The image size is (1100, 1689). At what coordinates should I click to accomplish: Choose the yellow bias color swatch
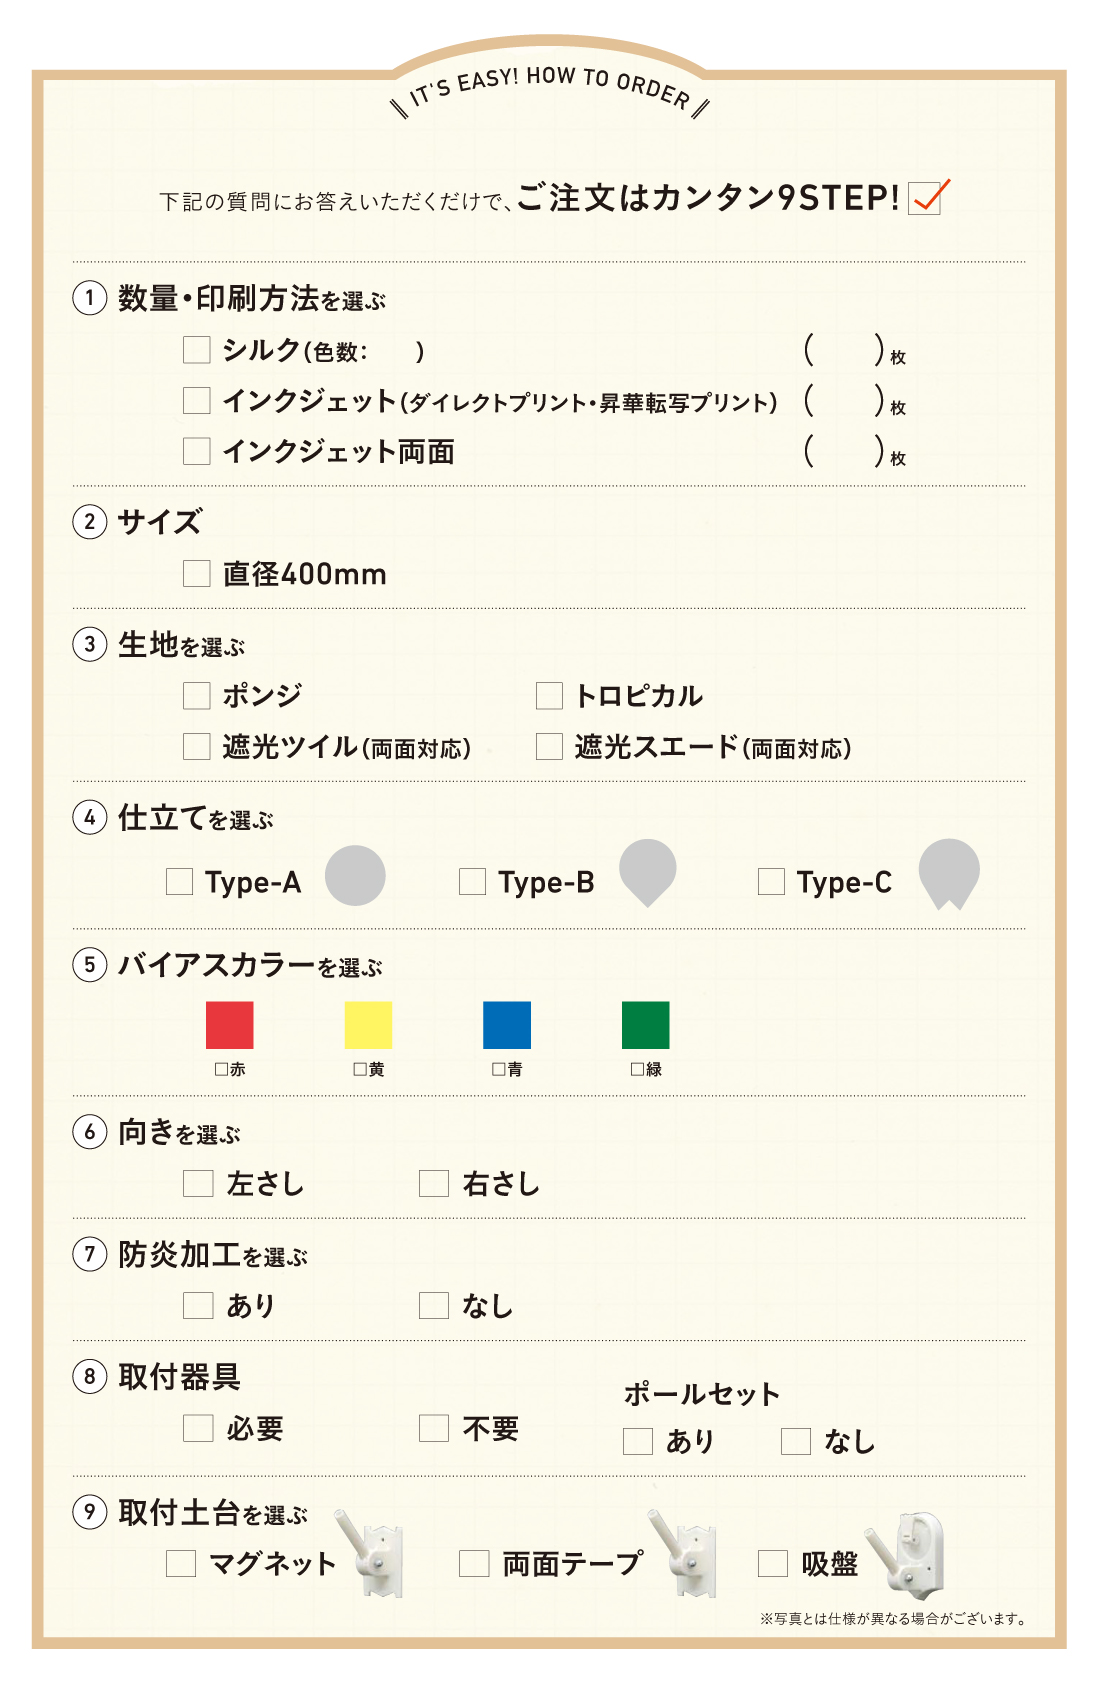pyautogui.click(x=368, y=1025)
